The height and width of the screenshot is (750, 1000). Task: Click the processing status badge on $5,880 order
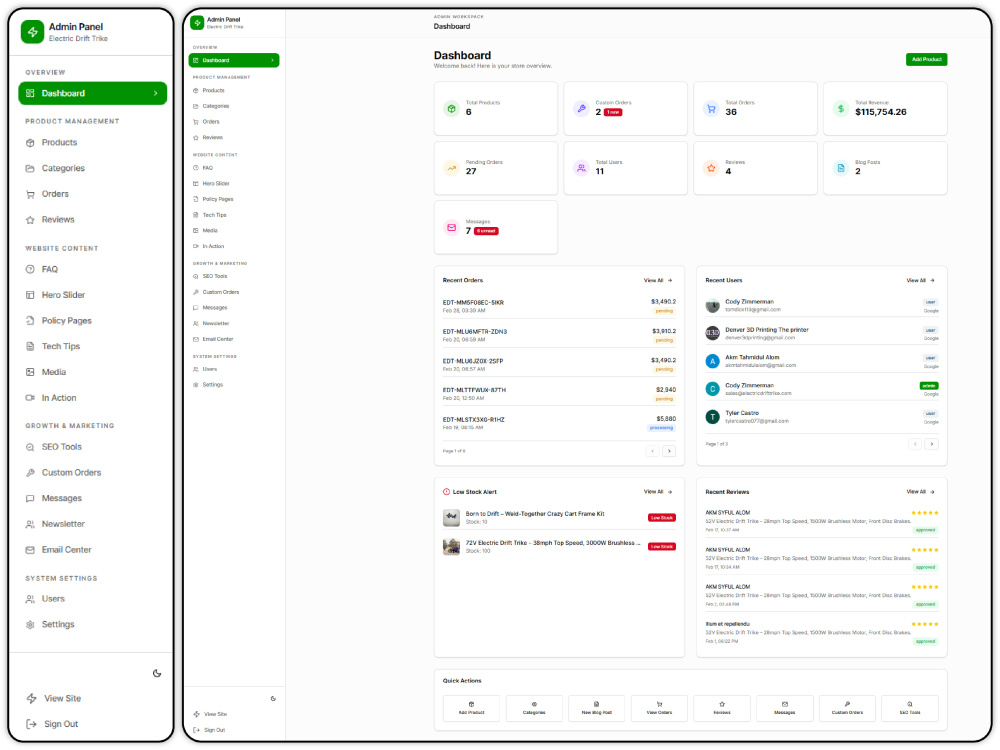(661, 428)
